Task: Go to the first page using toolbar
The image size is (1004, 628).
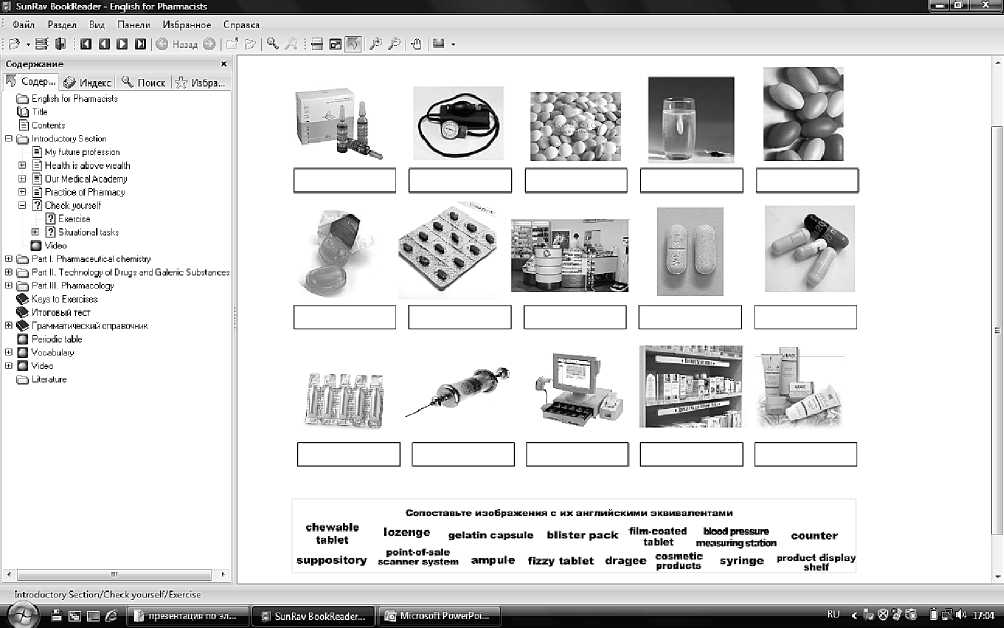Action: (x=86, y=44)
